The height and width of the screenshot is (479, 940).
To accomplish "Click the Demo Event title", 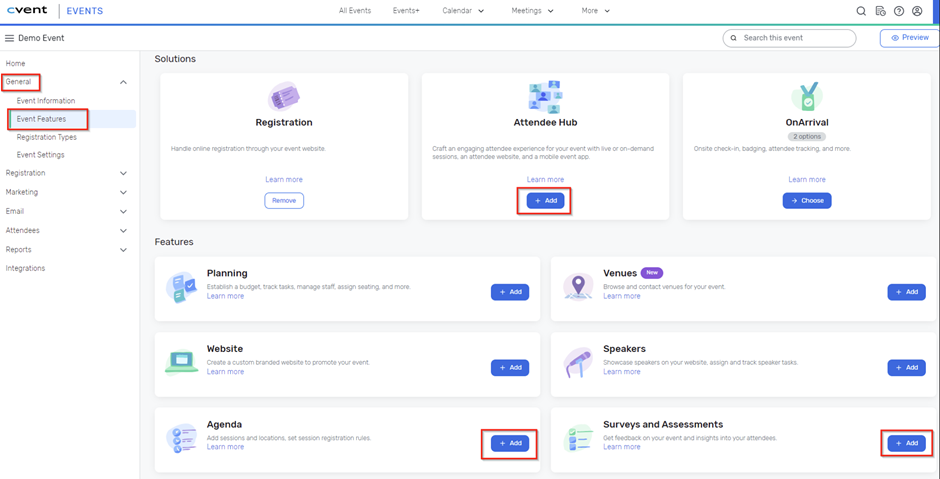I will [x=41, y=38].
